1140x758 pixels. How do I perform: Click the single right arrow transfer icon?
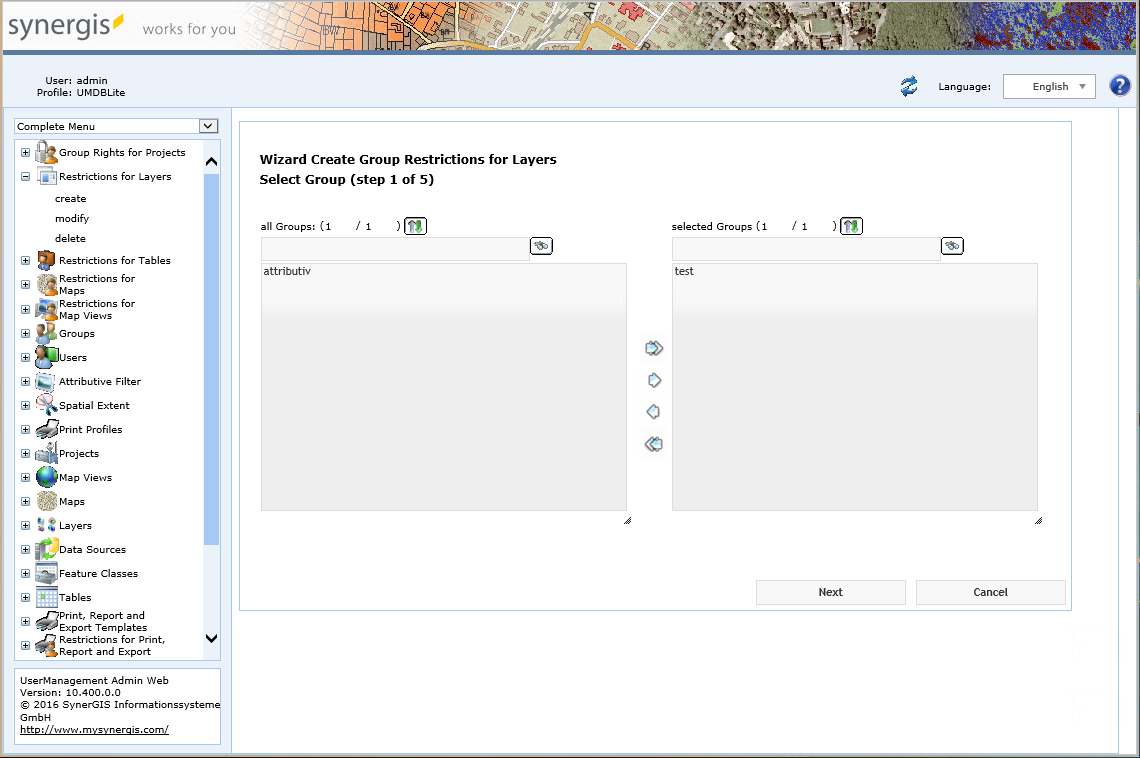(654, 379)
